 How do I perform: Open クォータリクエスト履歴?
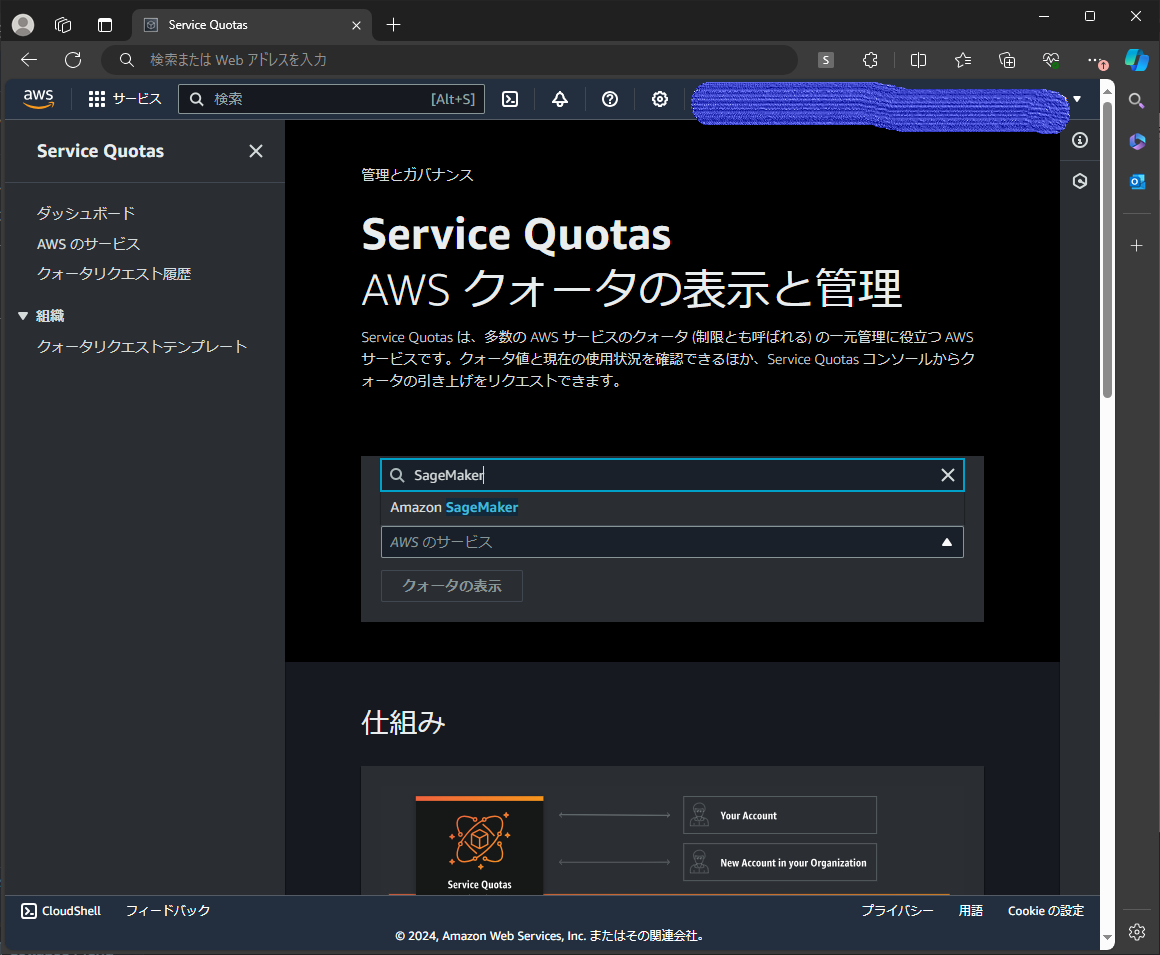pos(114,274)
